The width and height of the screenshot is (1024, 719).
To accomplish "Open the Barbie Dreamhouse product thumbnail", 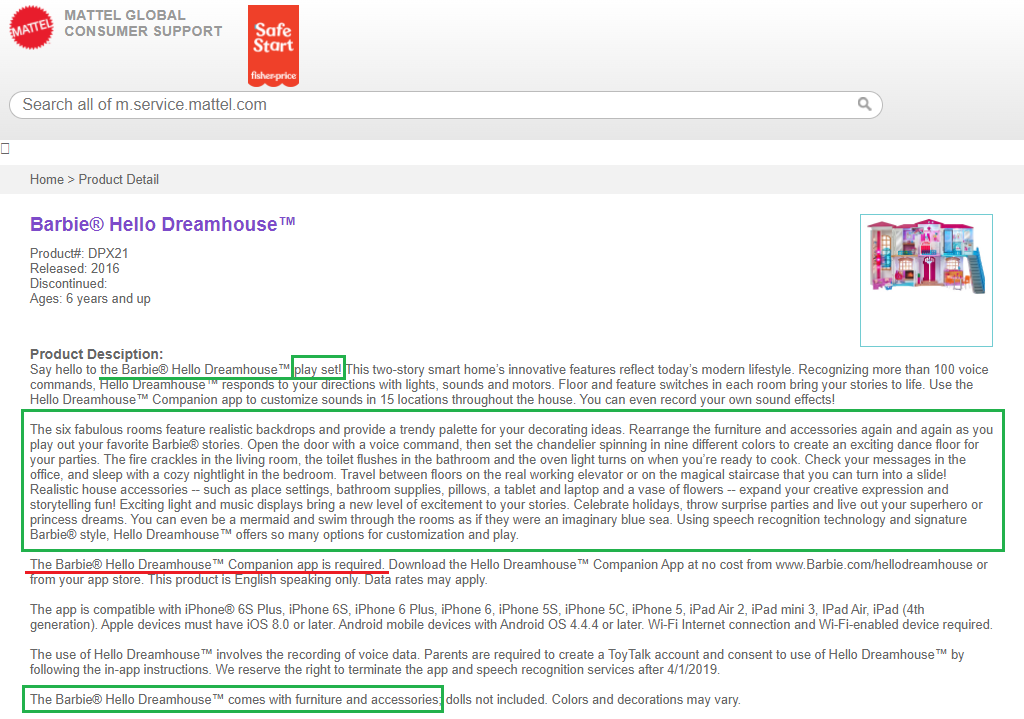I will click(x=926, y=280).
